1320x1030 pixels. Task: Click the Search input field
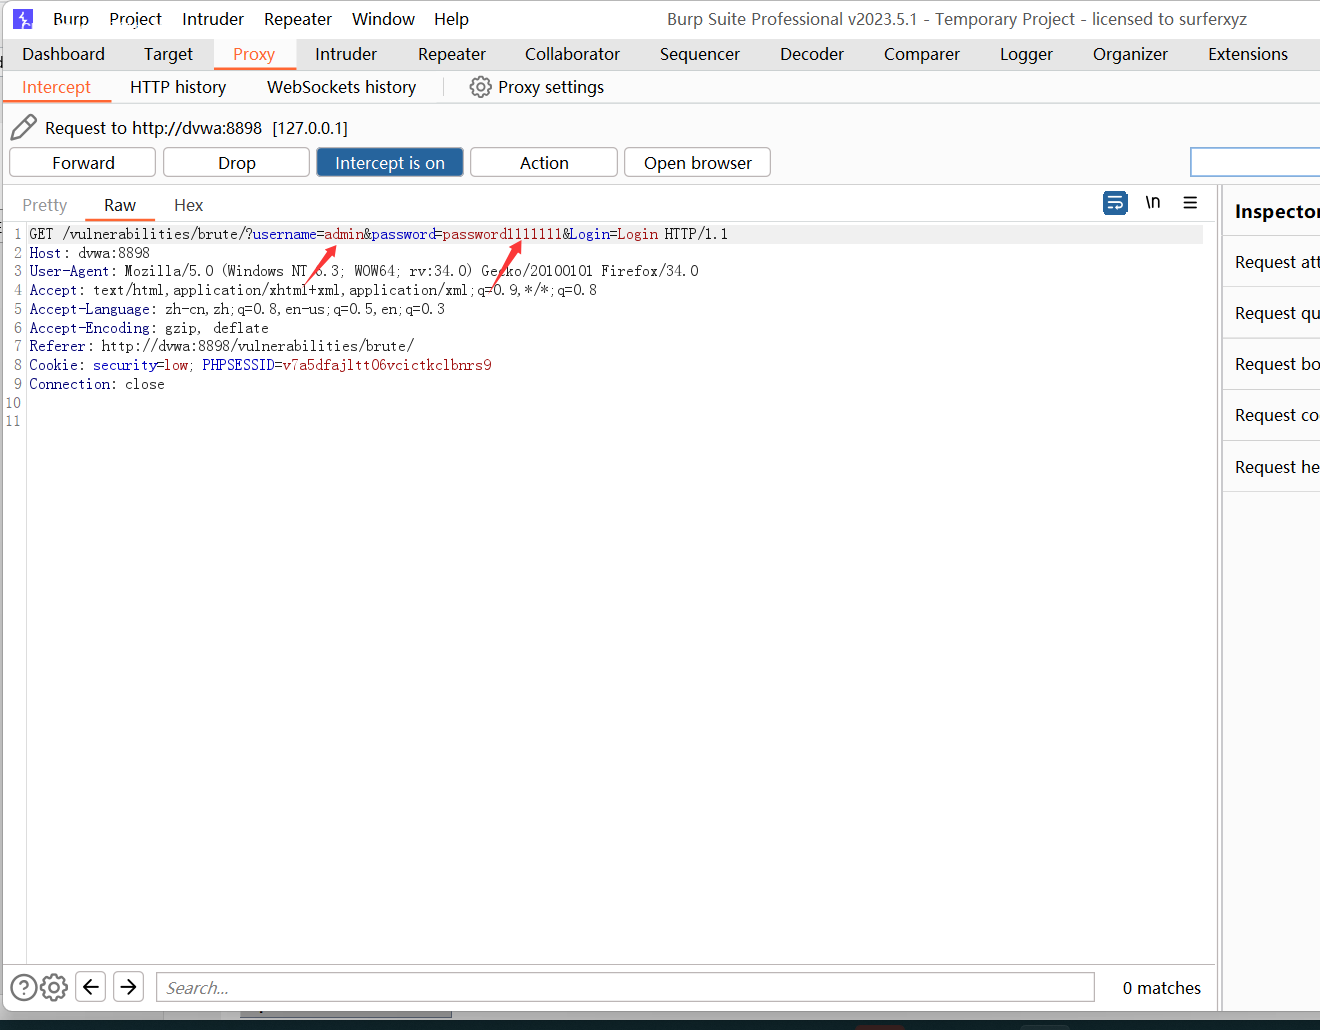point(625,987)
